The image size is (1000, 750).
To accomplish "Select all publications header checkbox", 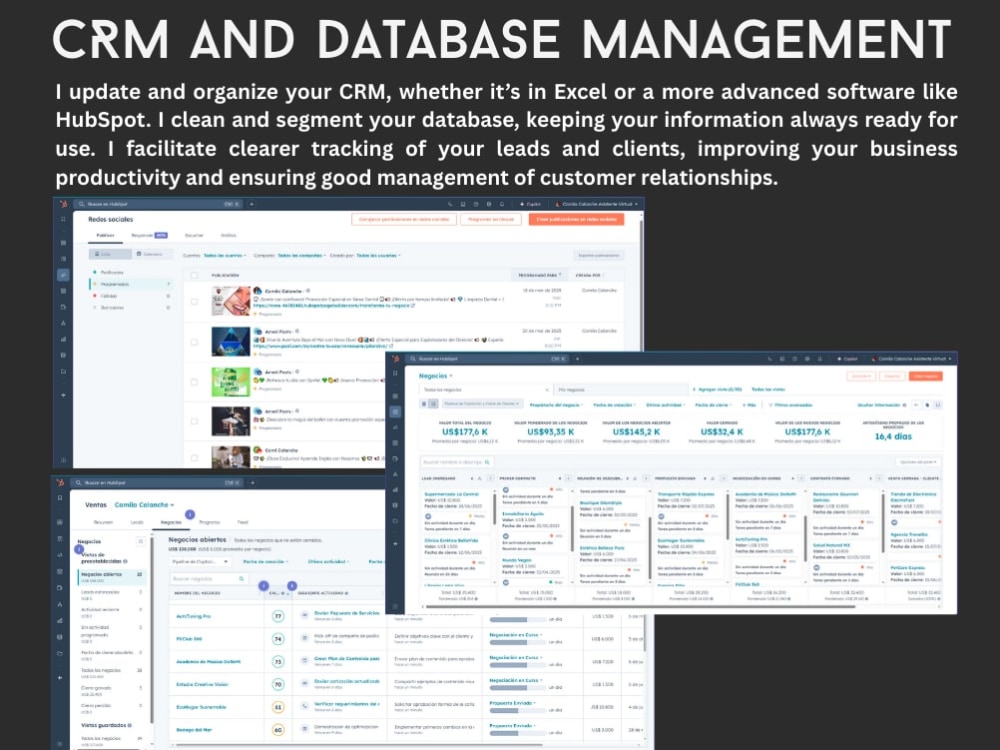I will coord(195,276).
